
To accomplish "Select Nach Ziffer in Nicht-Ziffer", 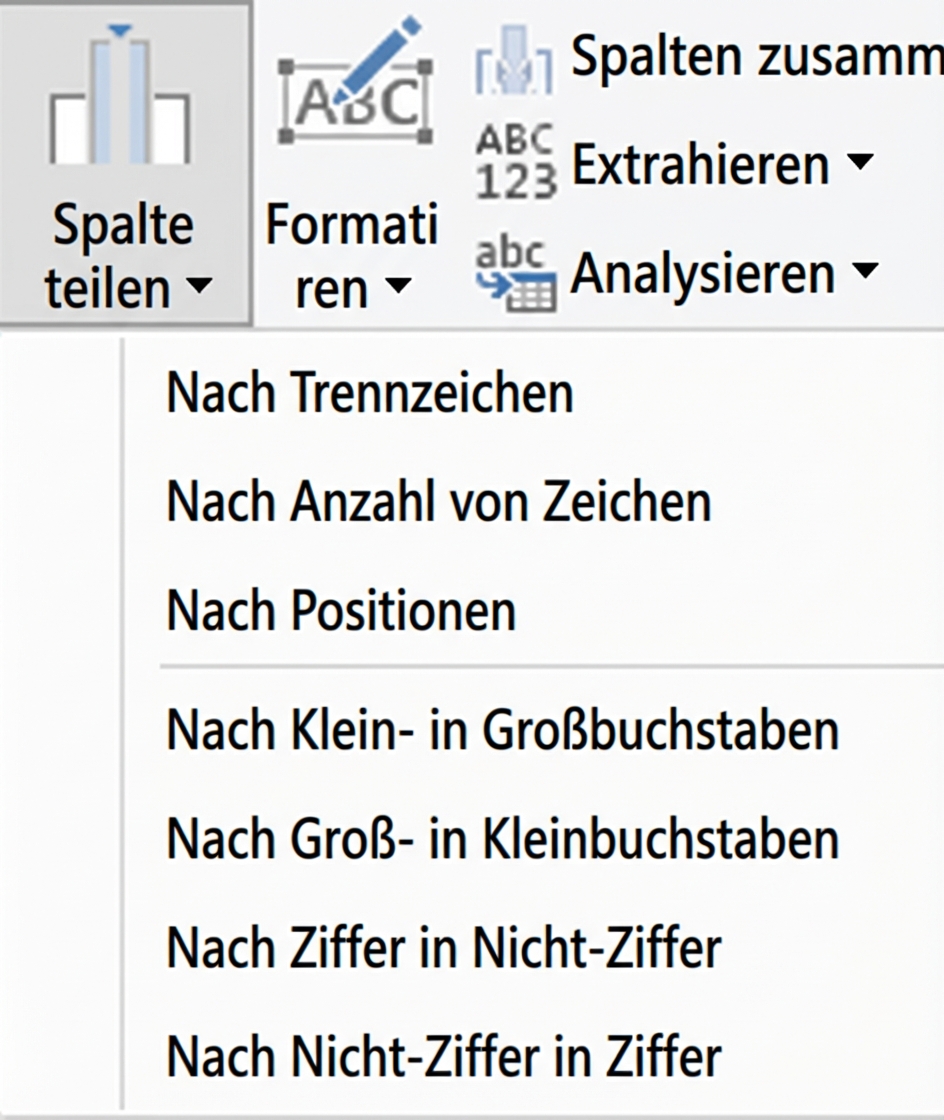I will (444, 948).
